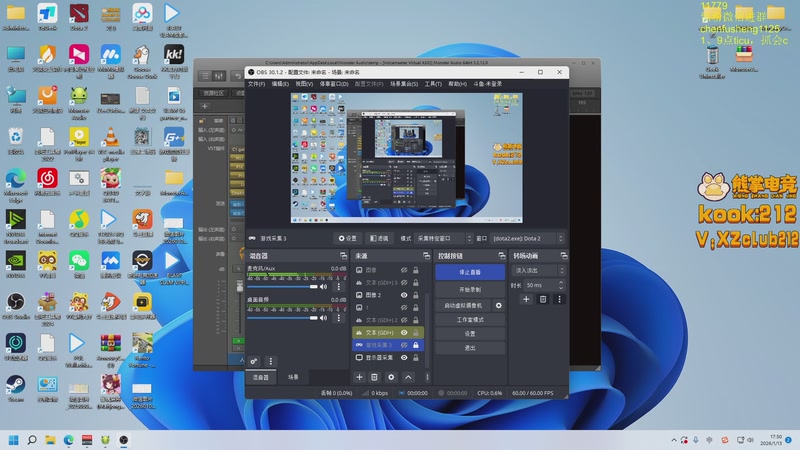800x450 pixels.
Task: Pop out the 控制按钮 dock panel
Action: 502,256
